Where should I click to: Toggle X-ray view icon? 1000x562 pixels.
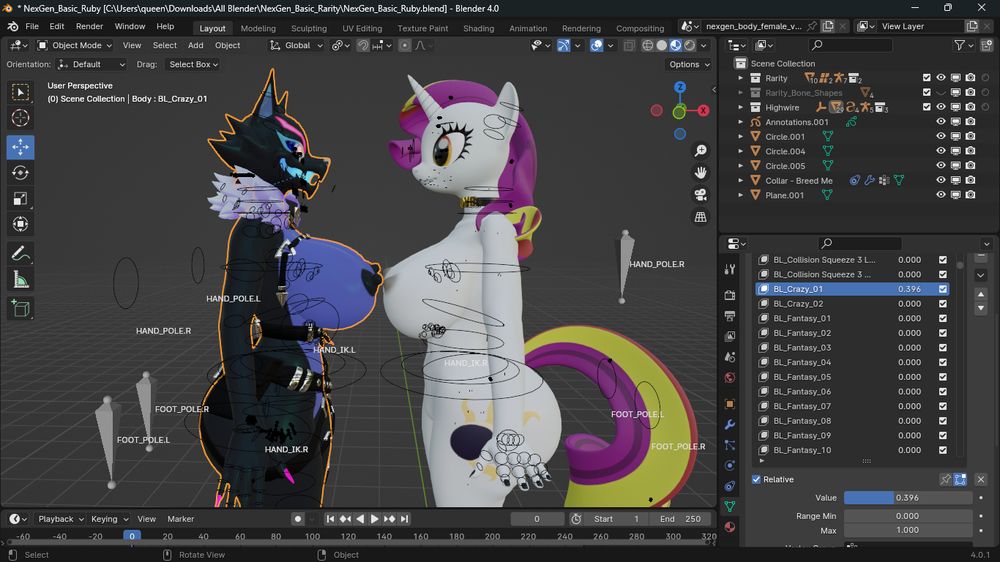click(x=629, y=45)
